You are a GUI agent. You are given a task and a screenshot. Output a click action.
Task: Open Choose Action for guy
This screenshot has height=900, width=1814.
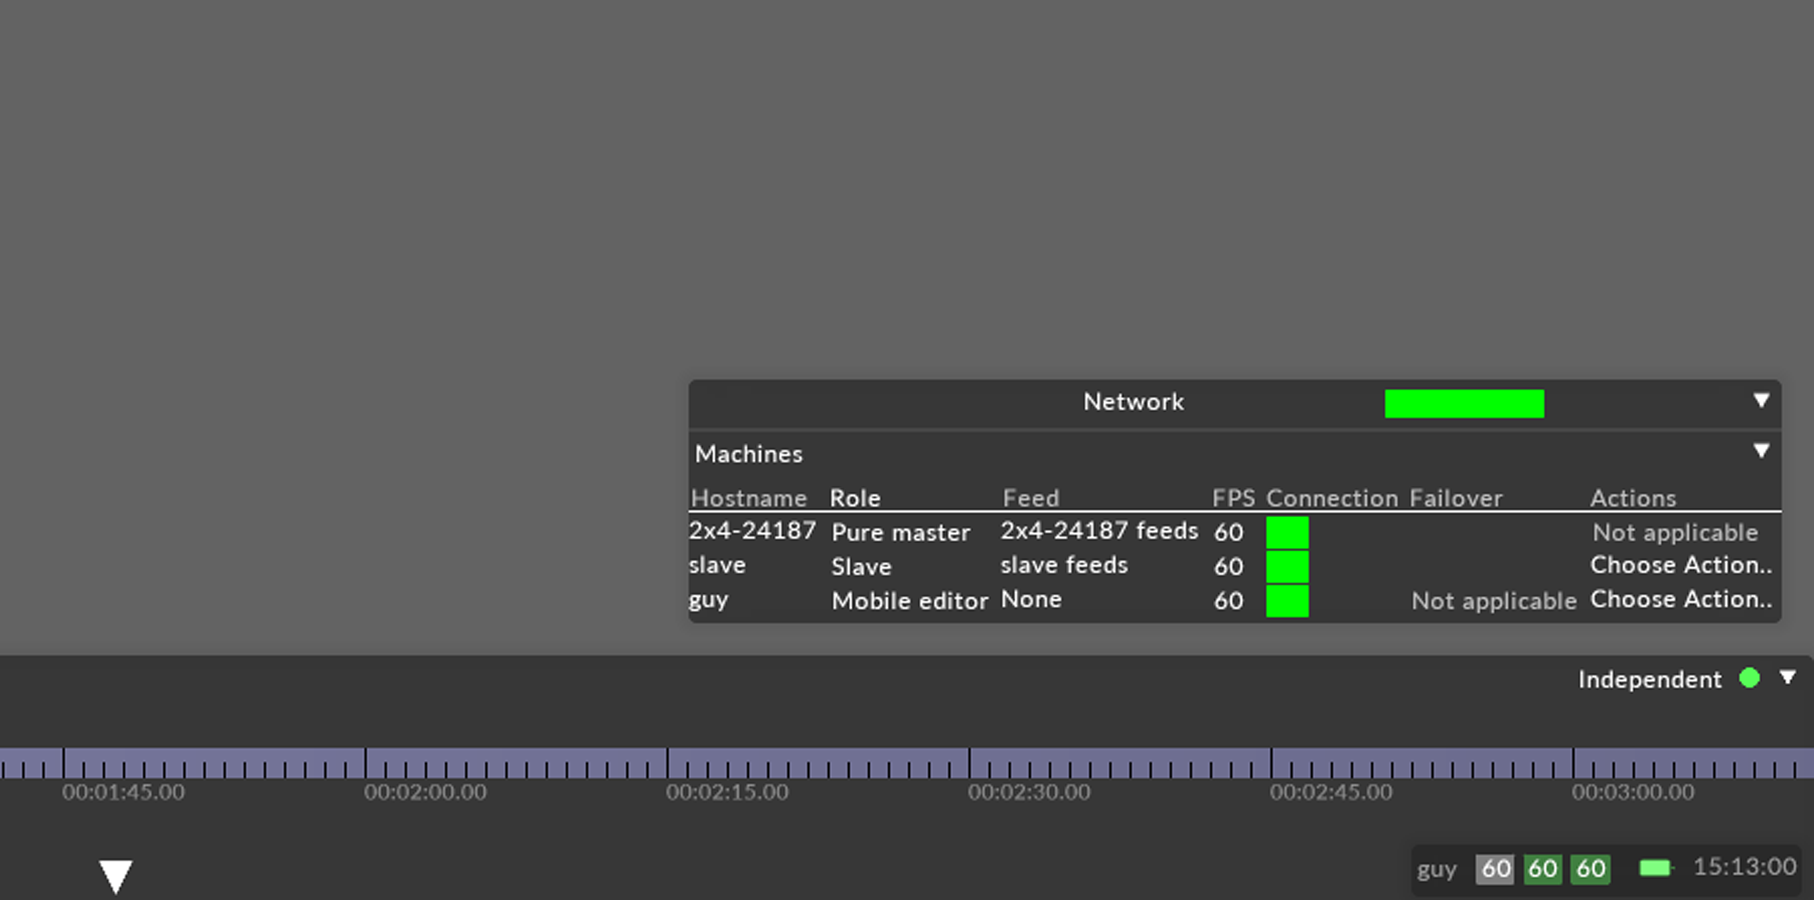(x=1681, y=599)
